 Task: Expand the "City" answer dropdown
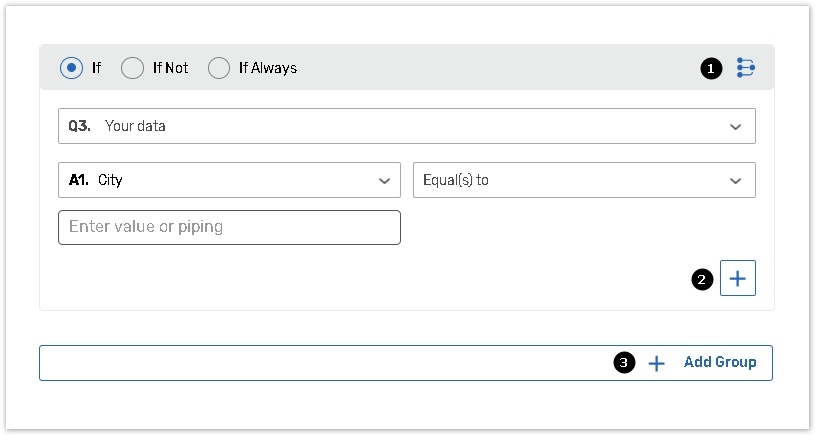[229, 180]
